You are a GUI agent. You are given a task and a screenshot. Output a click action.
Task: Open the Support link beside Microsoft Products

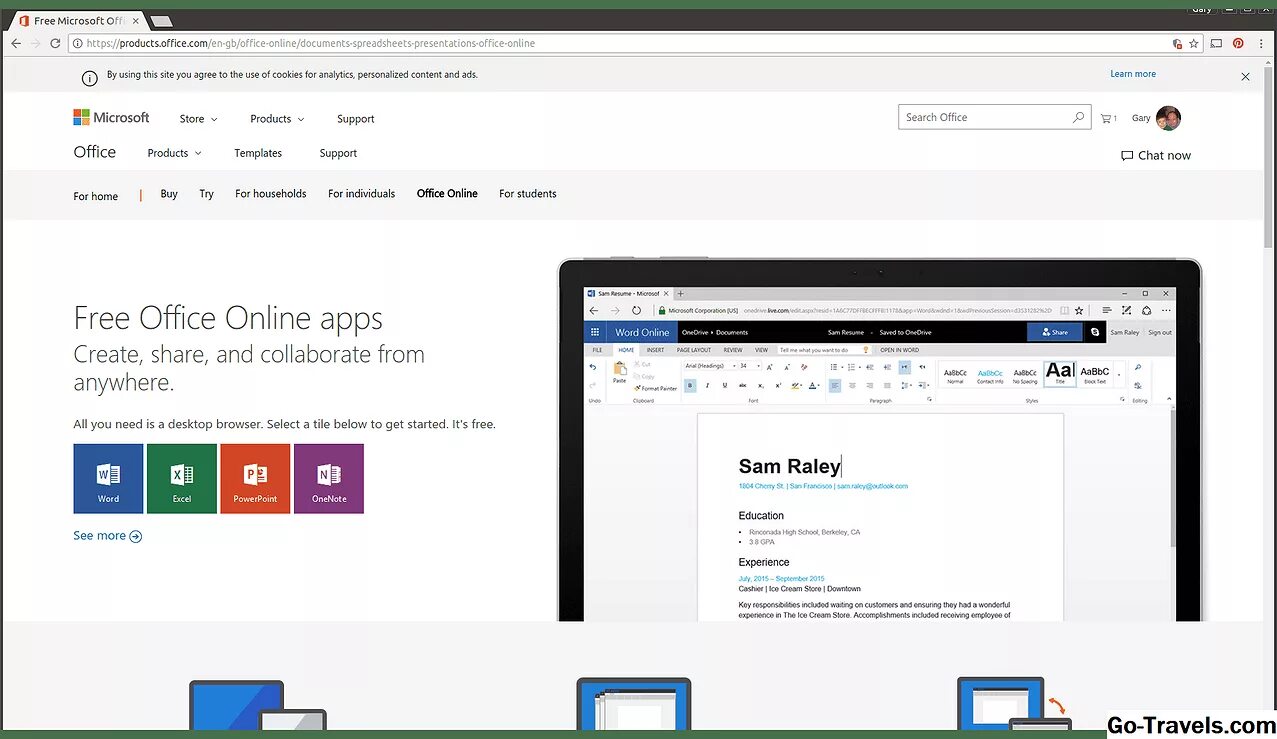[x=356, y=119]
